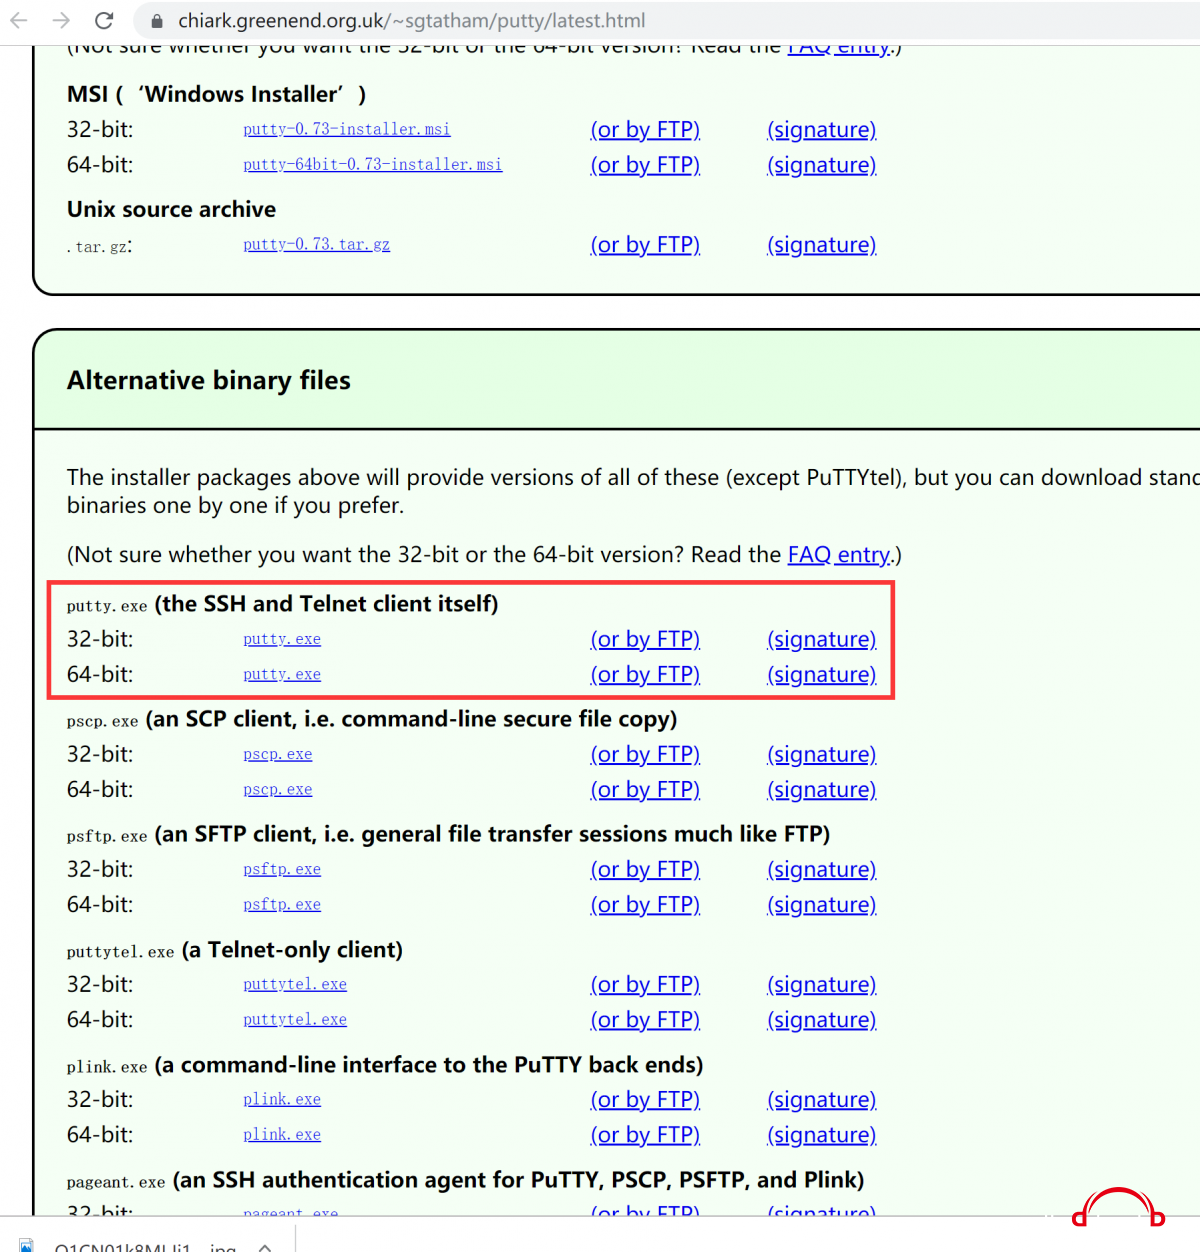1200x1252 pixels.
Task: Open FTP link for 64-bit psftp.exe
Action: pyautogui.click(x=645, y=905)
